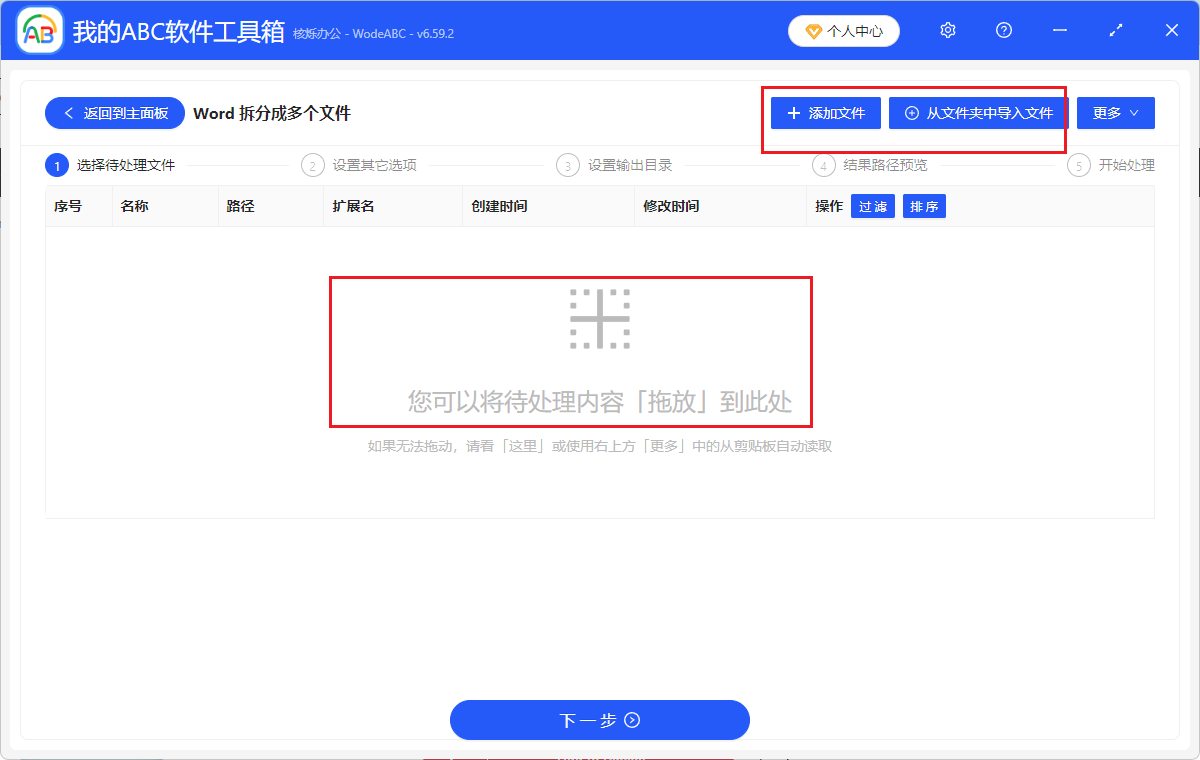This screenshot has width=1200, height=760.
Task: Toggle the 过滤 filter option
Action: click(872, 205)
